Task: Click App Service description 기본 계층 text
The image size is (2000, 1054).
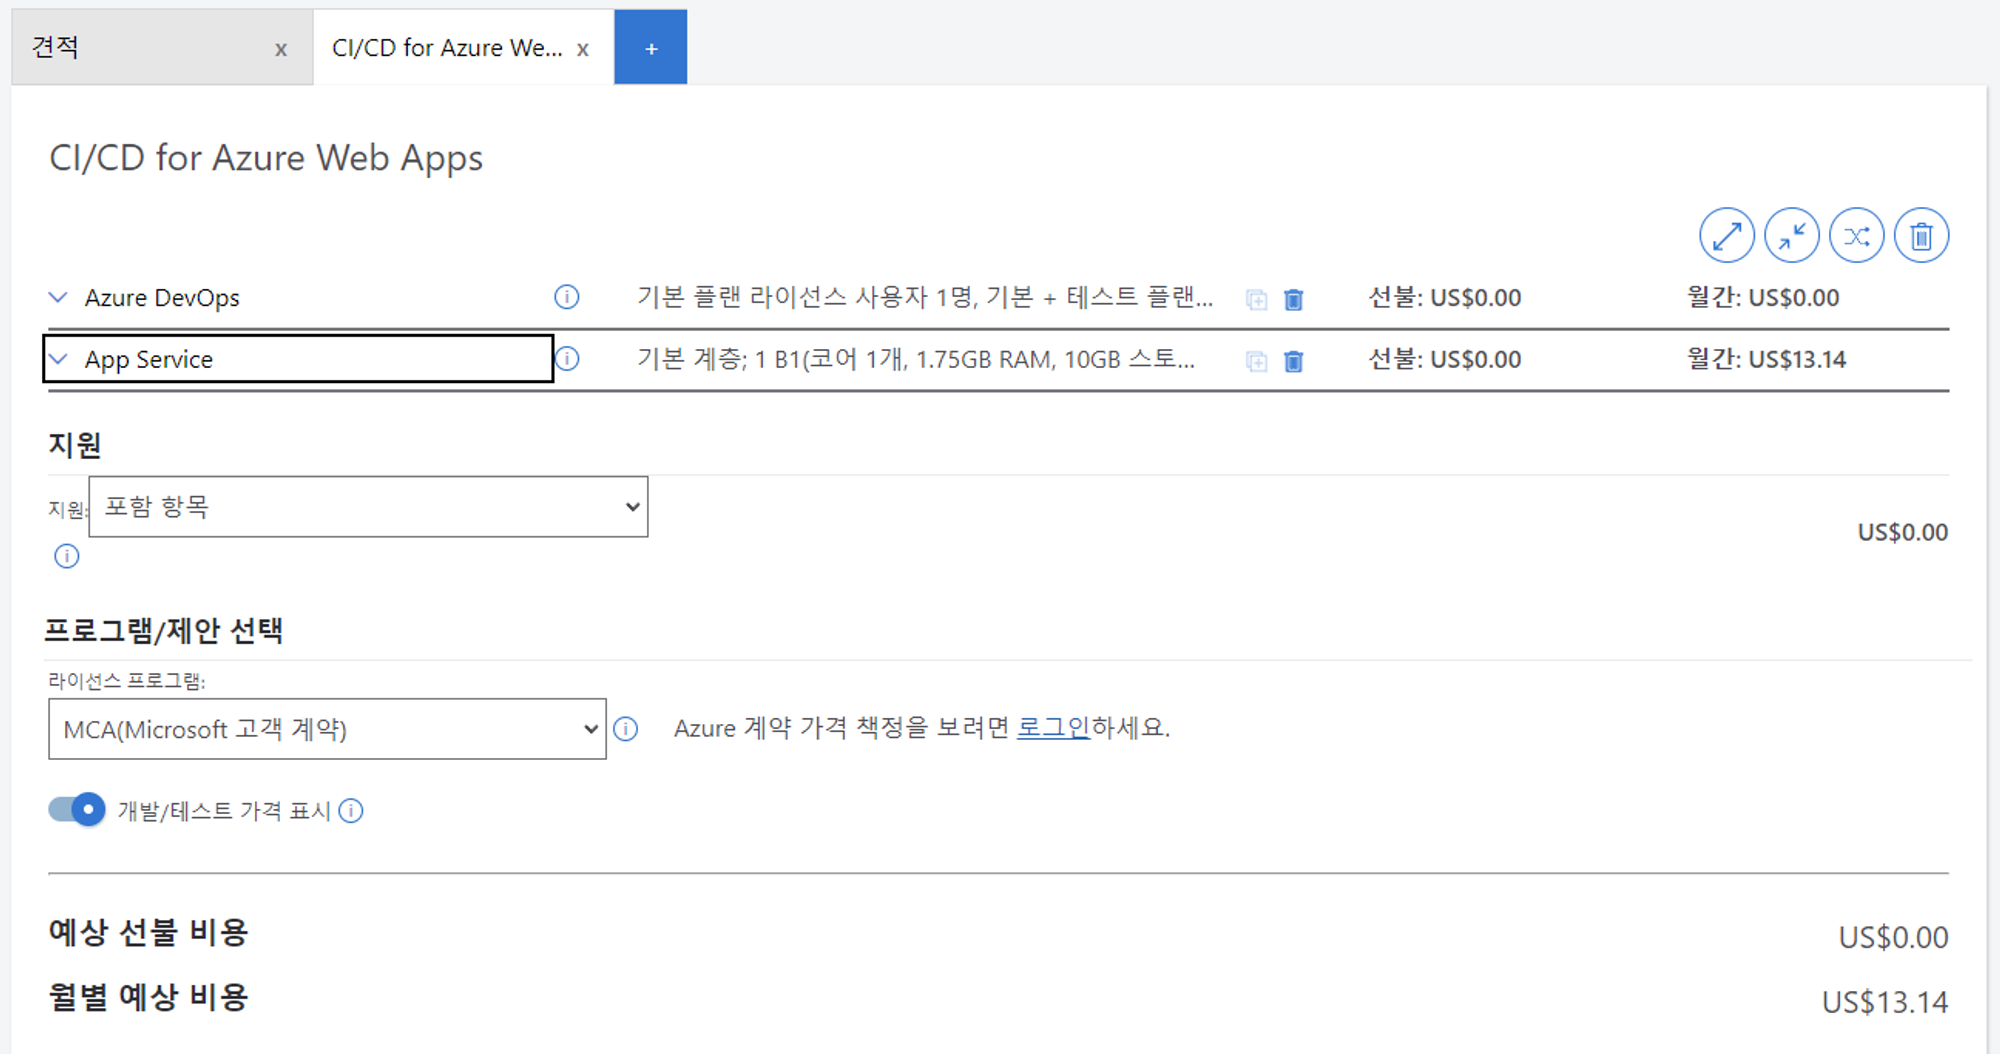Action: pyautogui.click(x=916, y=359)
